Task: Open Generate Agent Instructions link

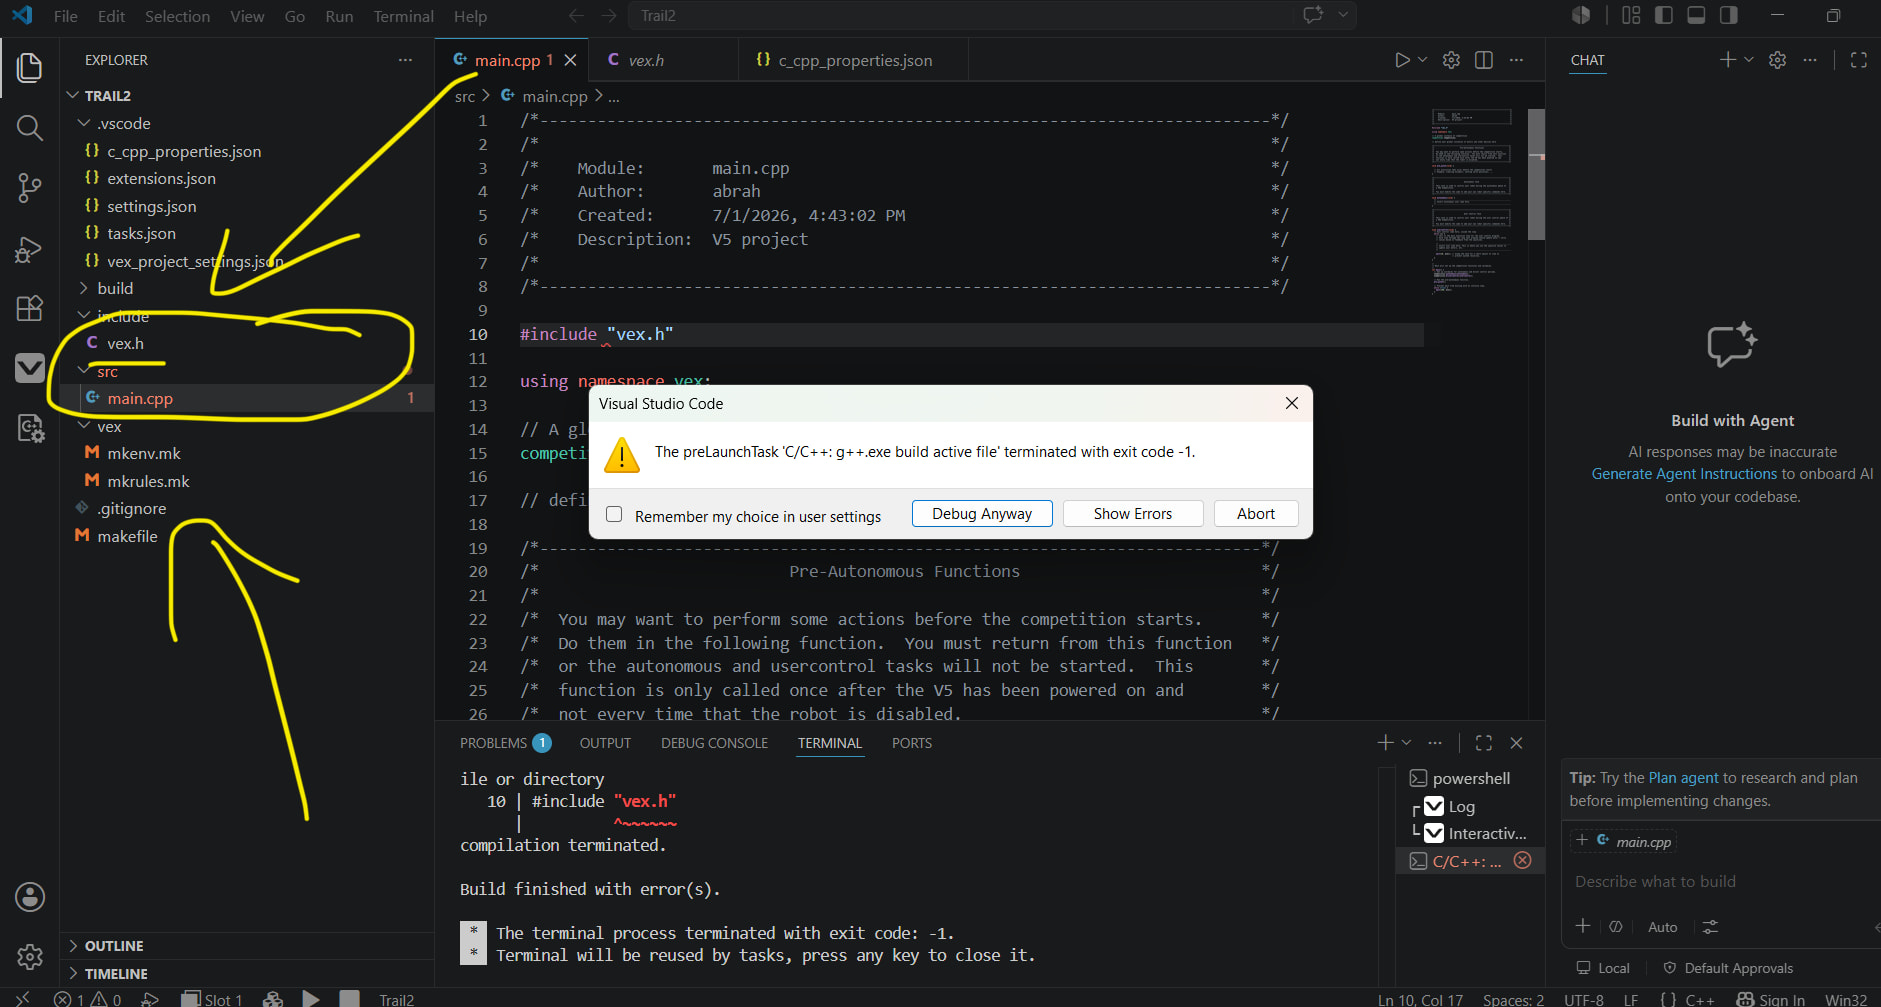Action: point(1684,474)
